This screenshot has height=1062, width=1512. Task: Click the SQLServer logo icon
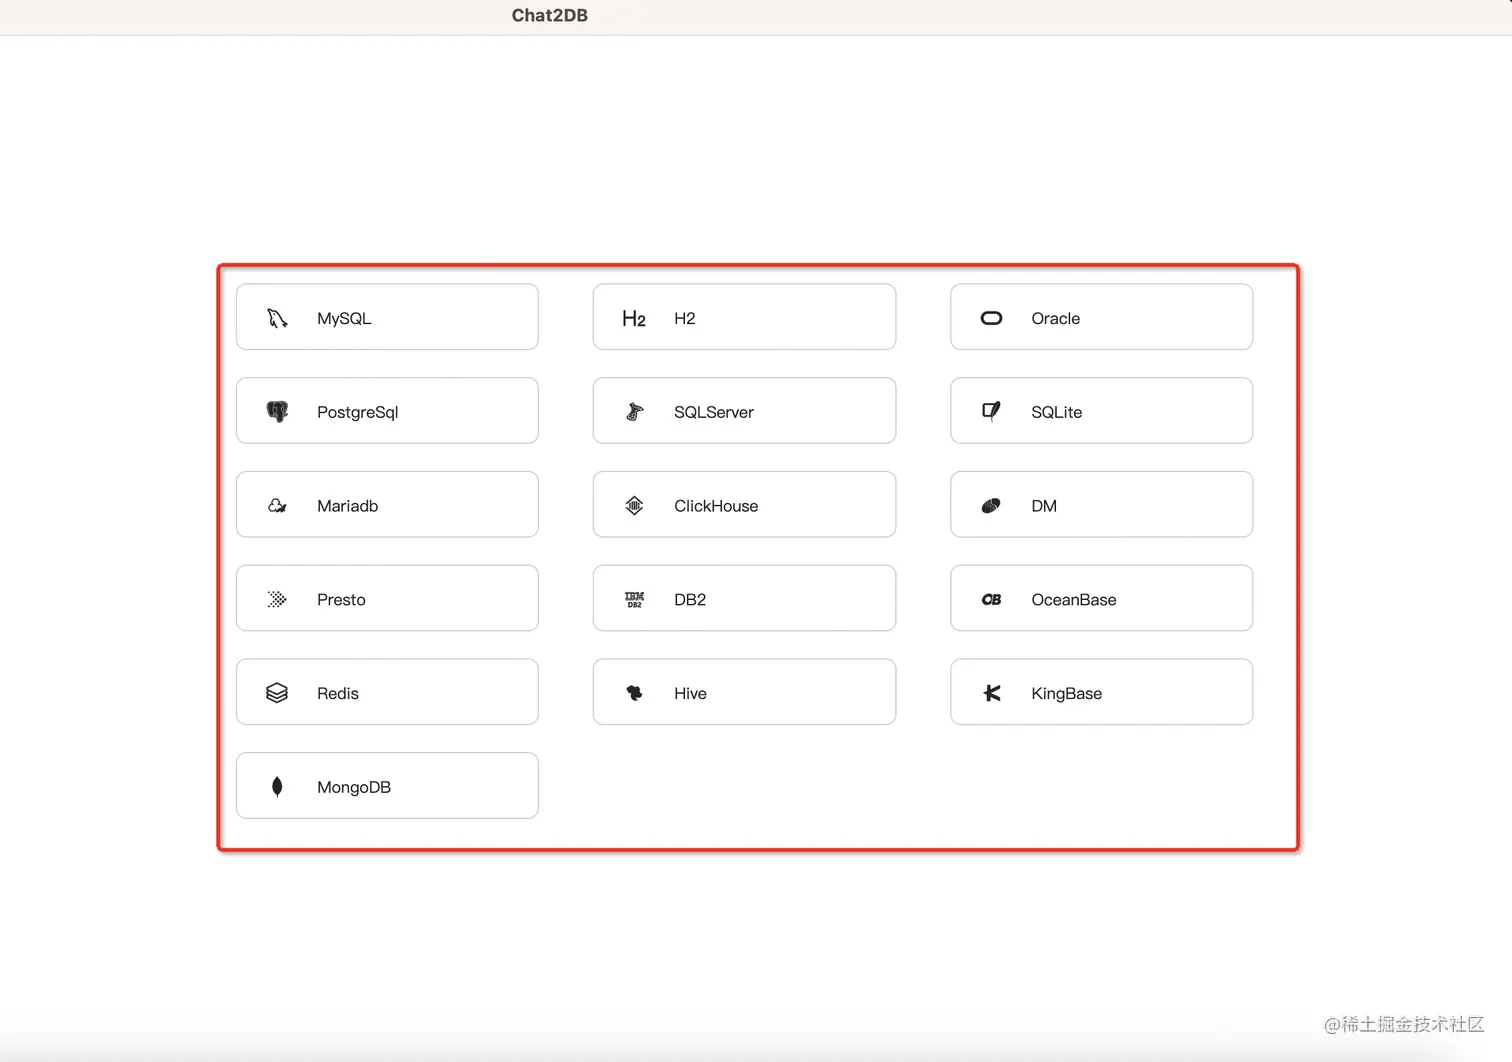pos(634,411)
